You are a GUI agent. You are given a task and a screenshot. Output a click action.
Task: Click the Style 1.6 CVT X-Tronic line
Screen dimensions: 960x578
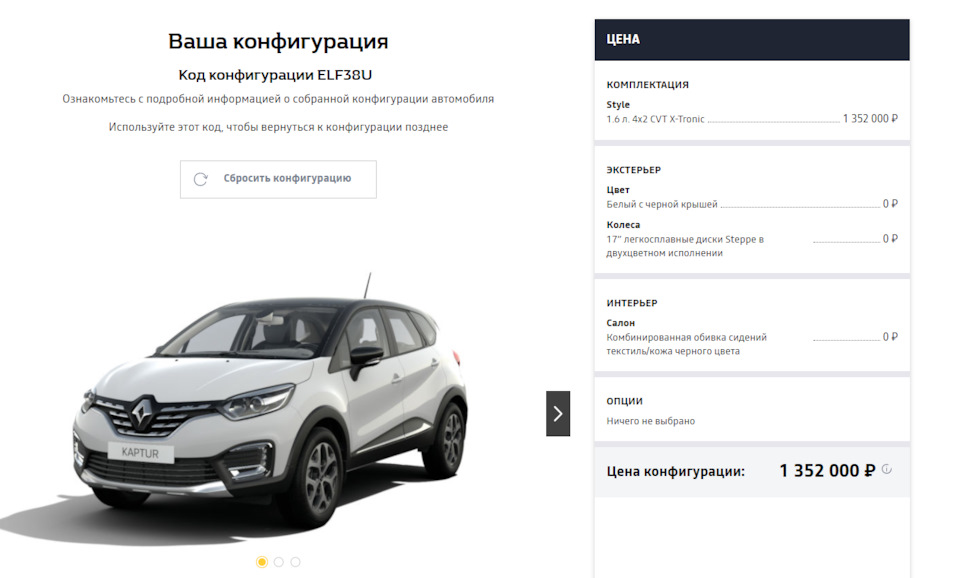(x=752, y=119)
